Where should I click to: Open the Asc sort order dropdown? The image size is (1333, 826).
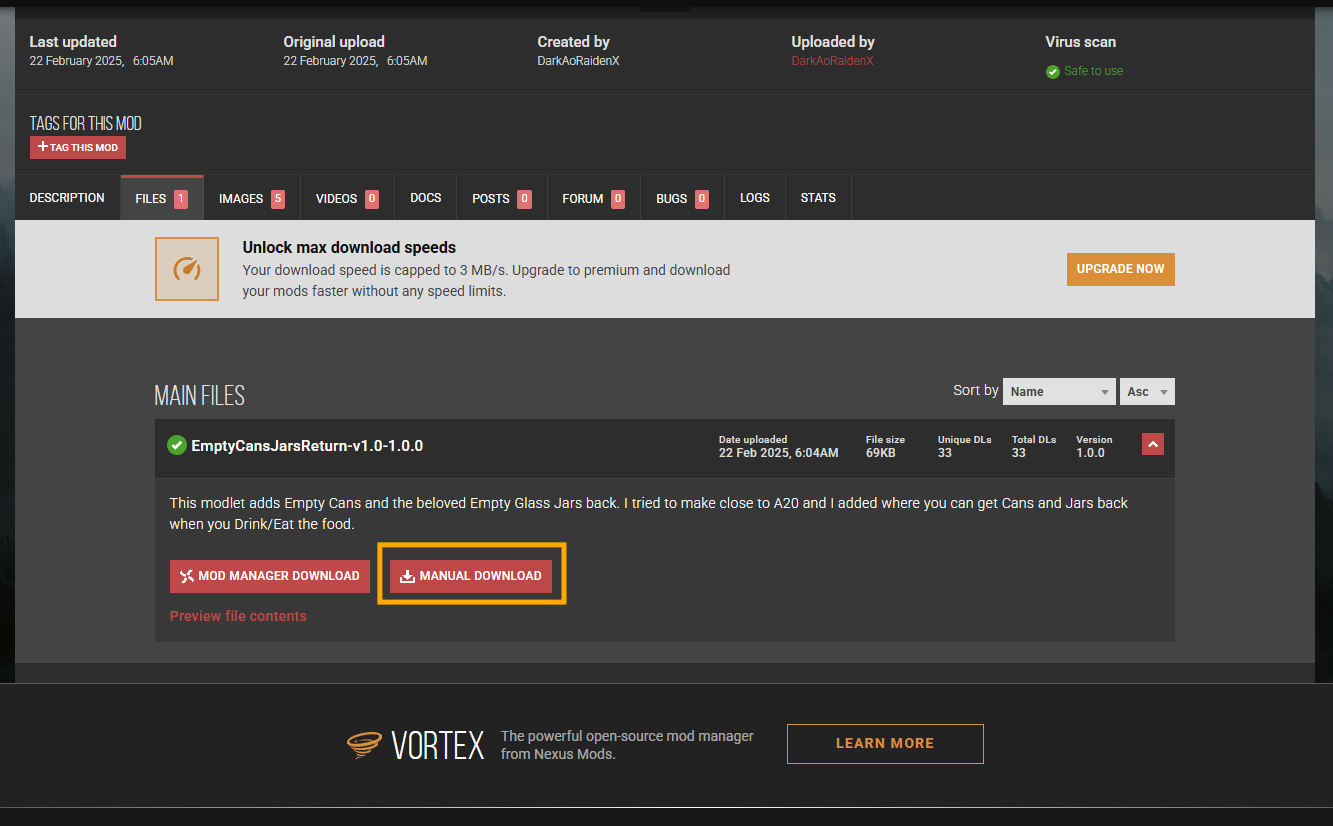tap(1147, 392)
